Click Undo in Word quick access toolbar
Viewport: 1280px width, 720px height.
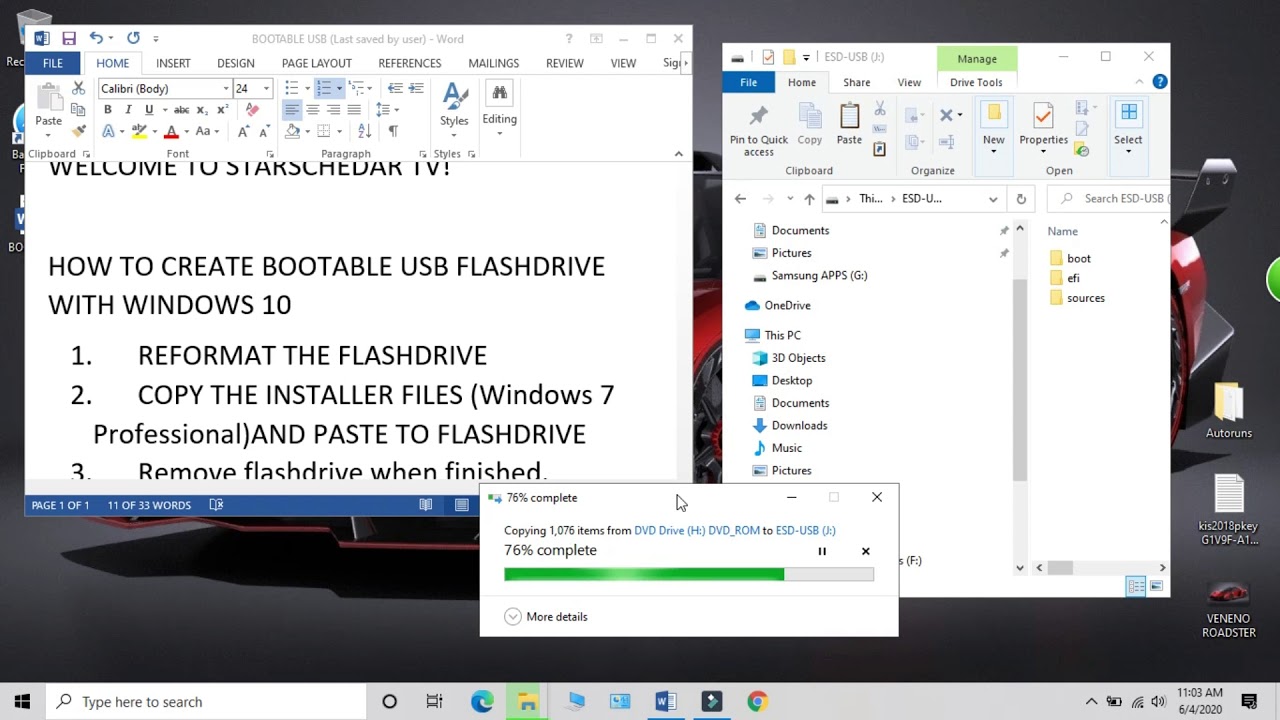(x=96, y=39)
